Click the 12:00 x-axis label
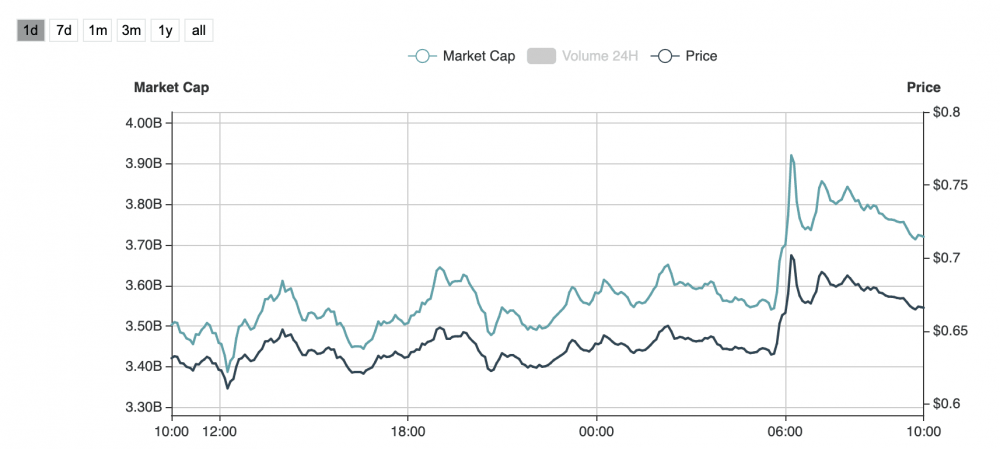The height and width of the screenshot is (449, 1000). click(219, 431)
